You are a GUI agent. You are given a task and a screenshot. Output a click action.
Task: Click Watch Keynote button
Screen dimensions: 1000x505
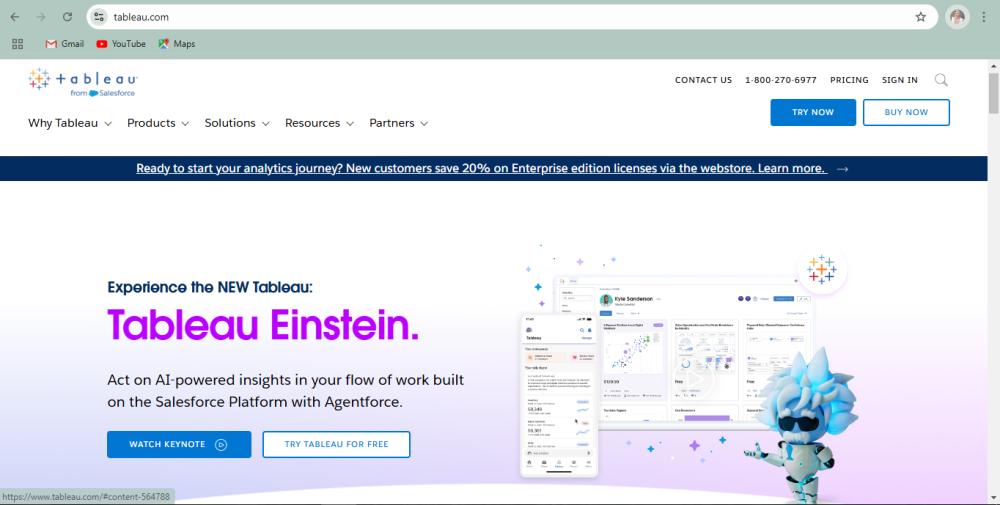(179, 444)
